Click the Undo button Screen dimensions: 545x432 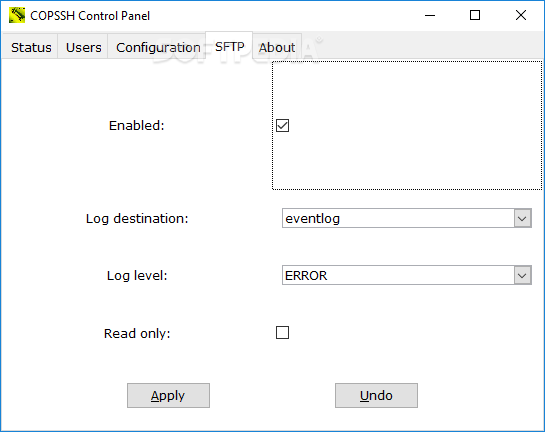[x=376, y=396]
